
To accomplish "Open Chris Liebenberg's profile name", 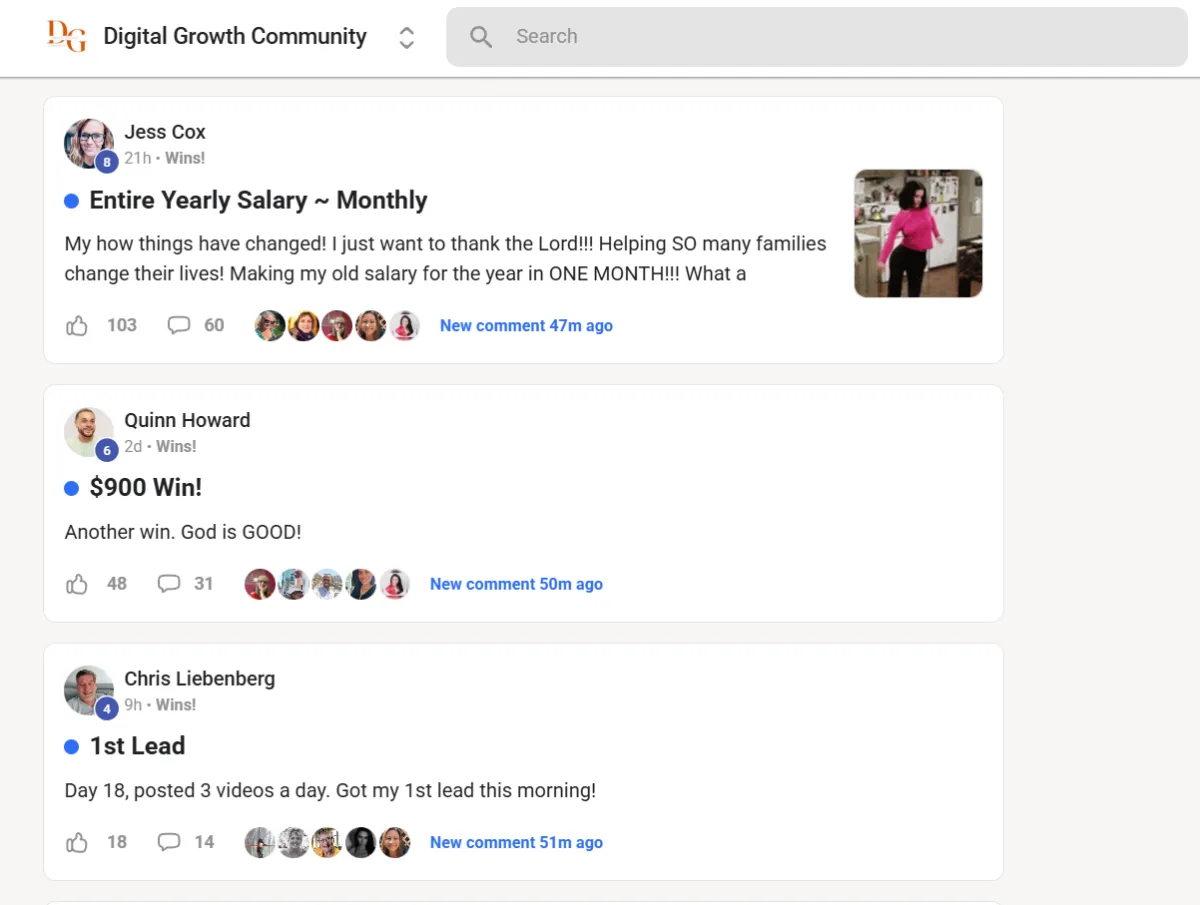I will click(x=199, y=679).
